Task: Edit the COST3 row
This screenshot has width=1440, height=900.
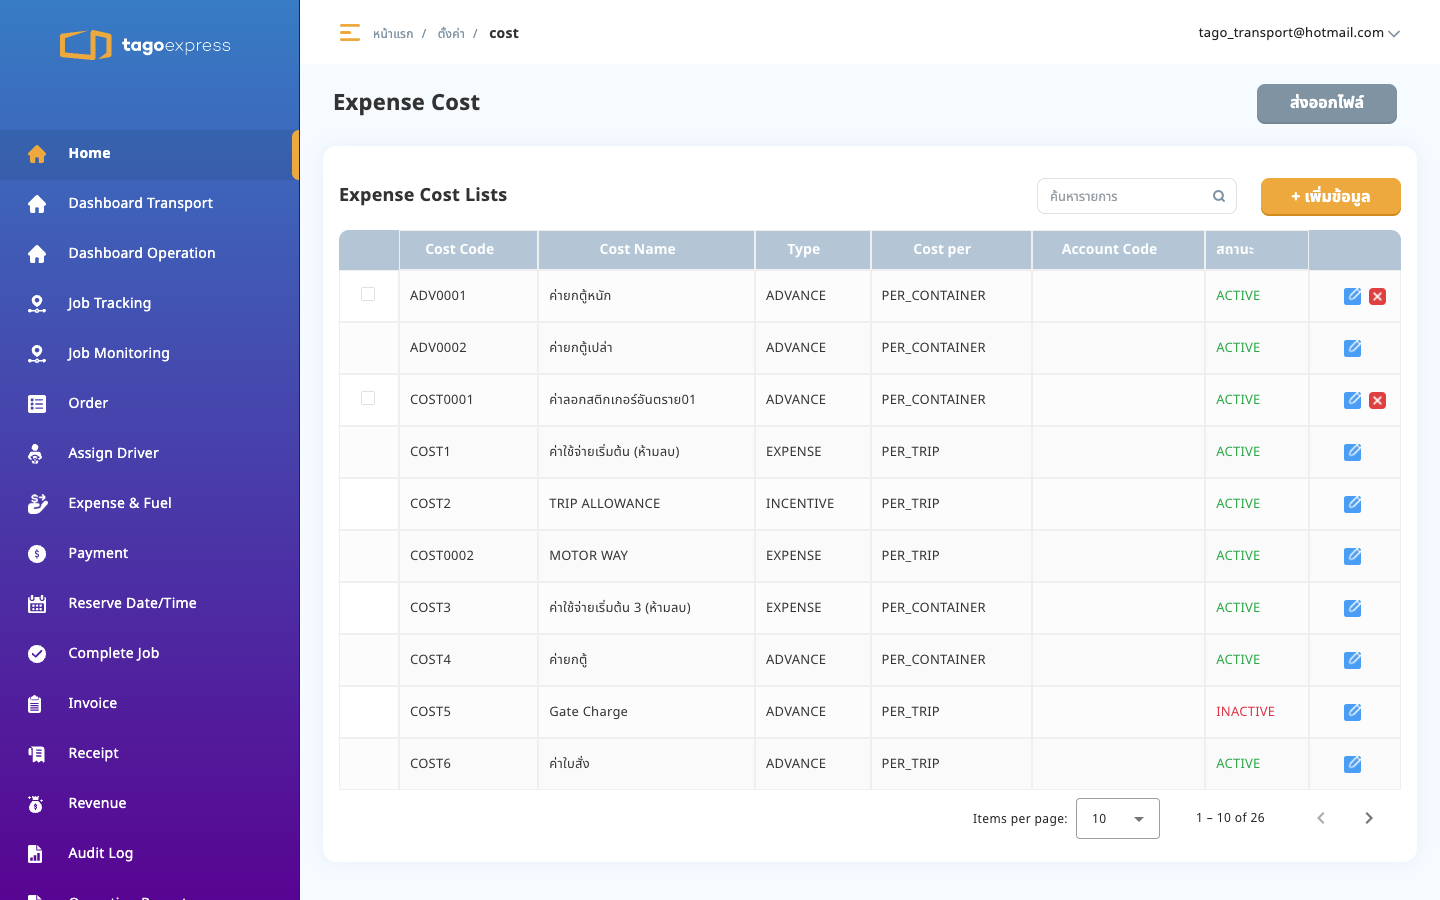Action: pyautogui.click(x=1353, y=608)
